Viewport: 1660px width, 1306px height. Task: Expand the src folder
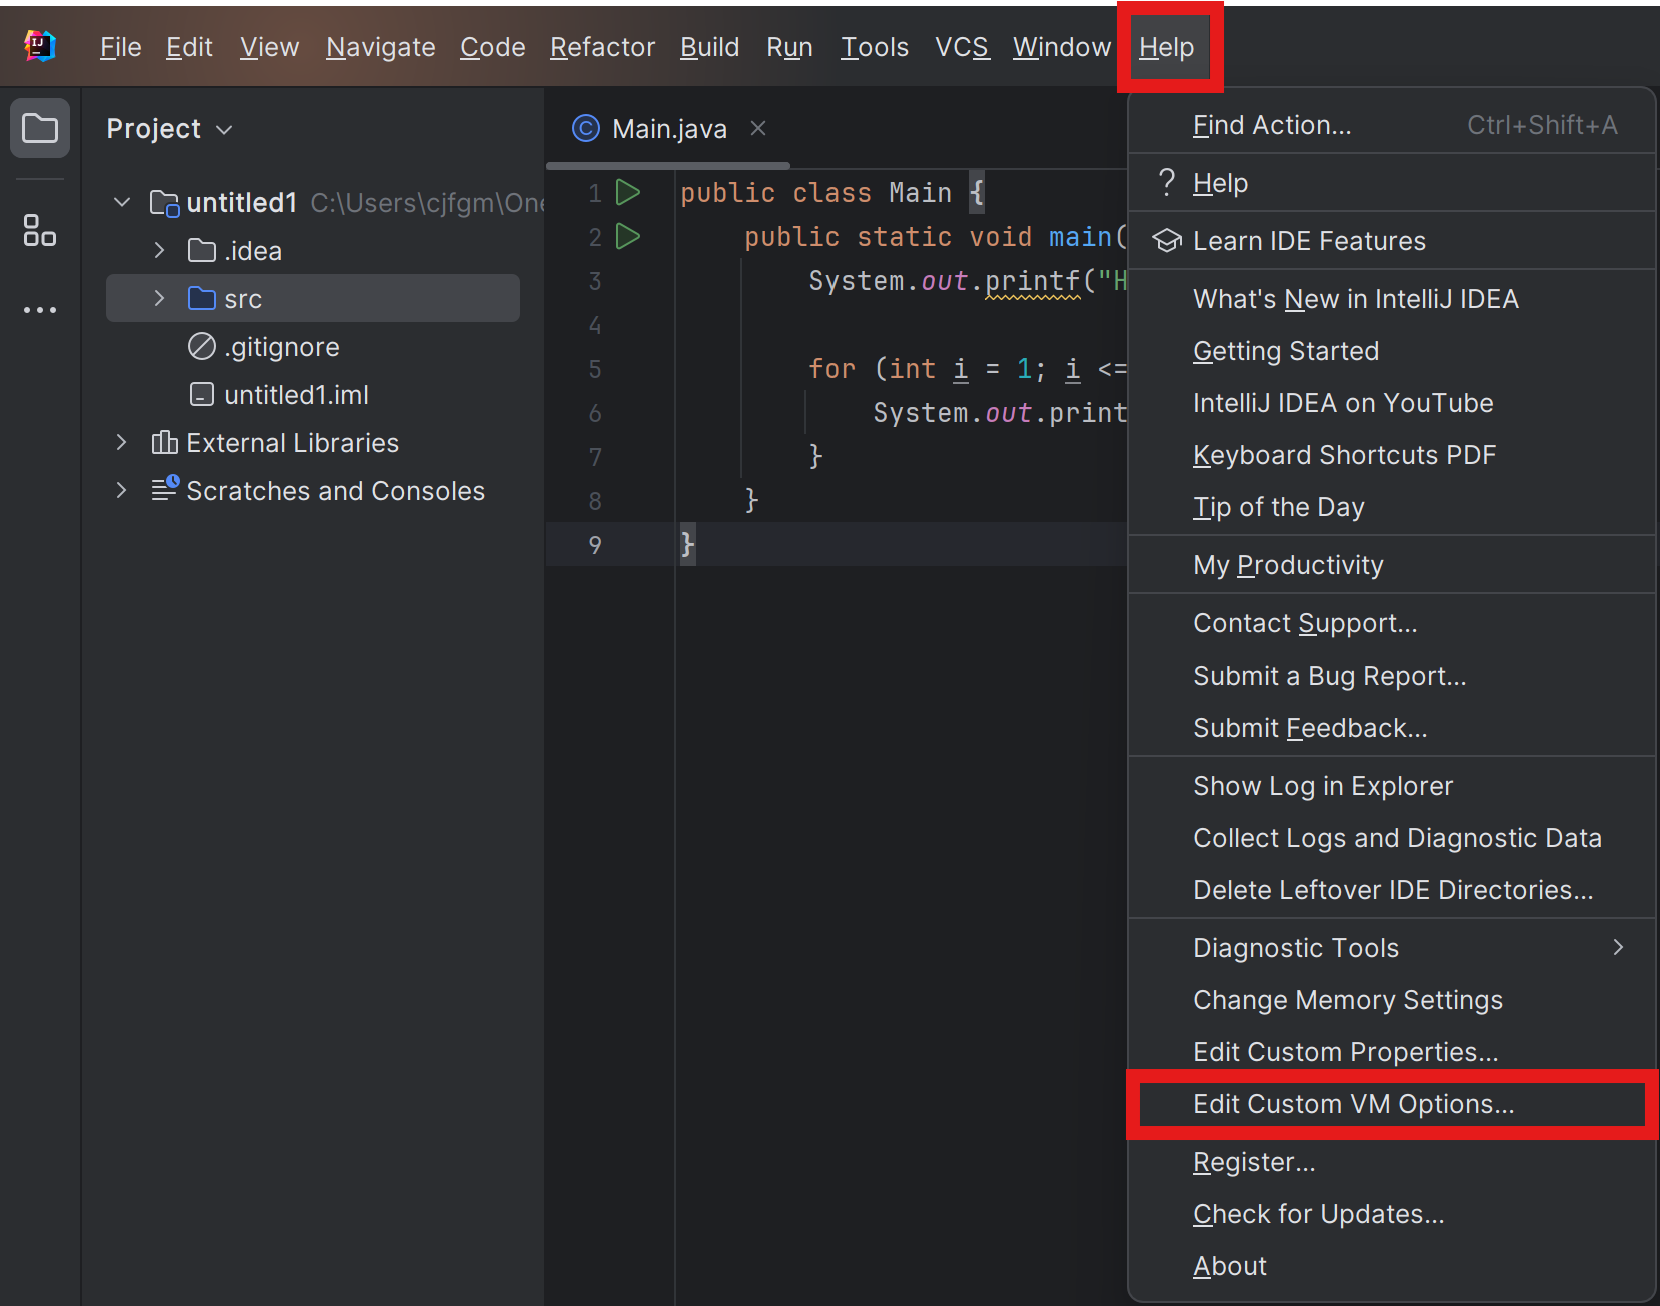tap(159, 298)
